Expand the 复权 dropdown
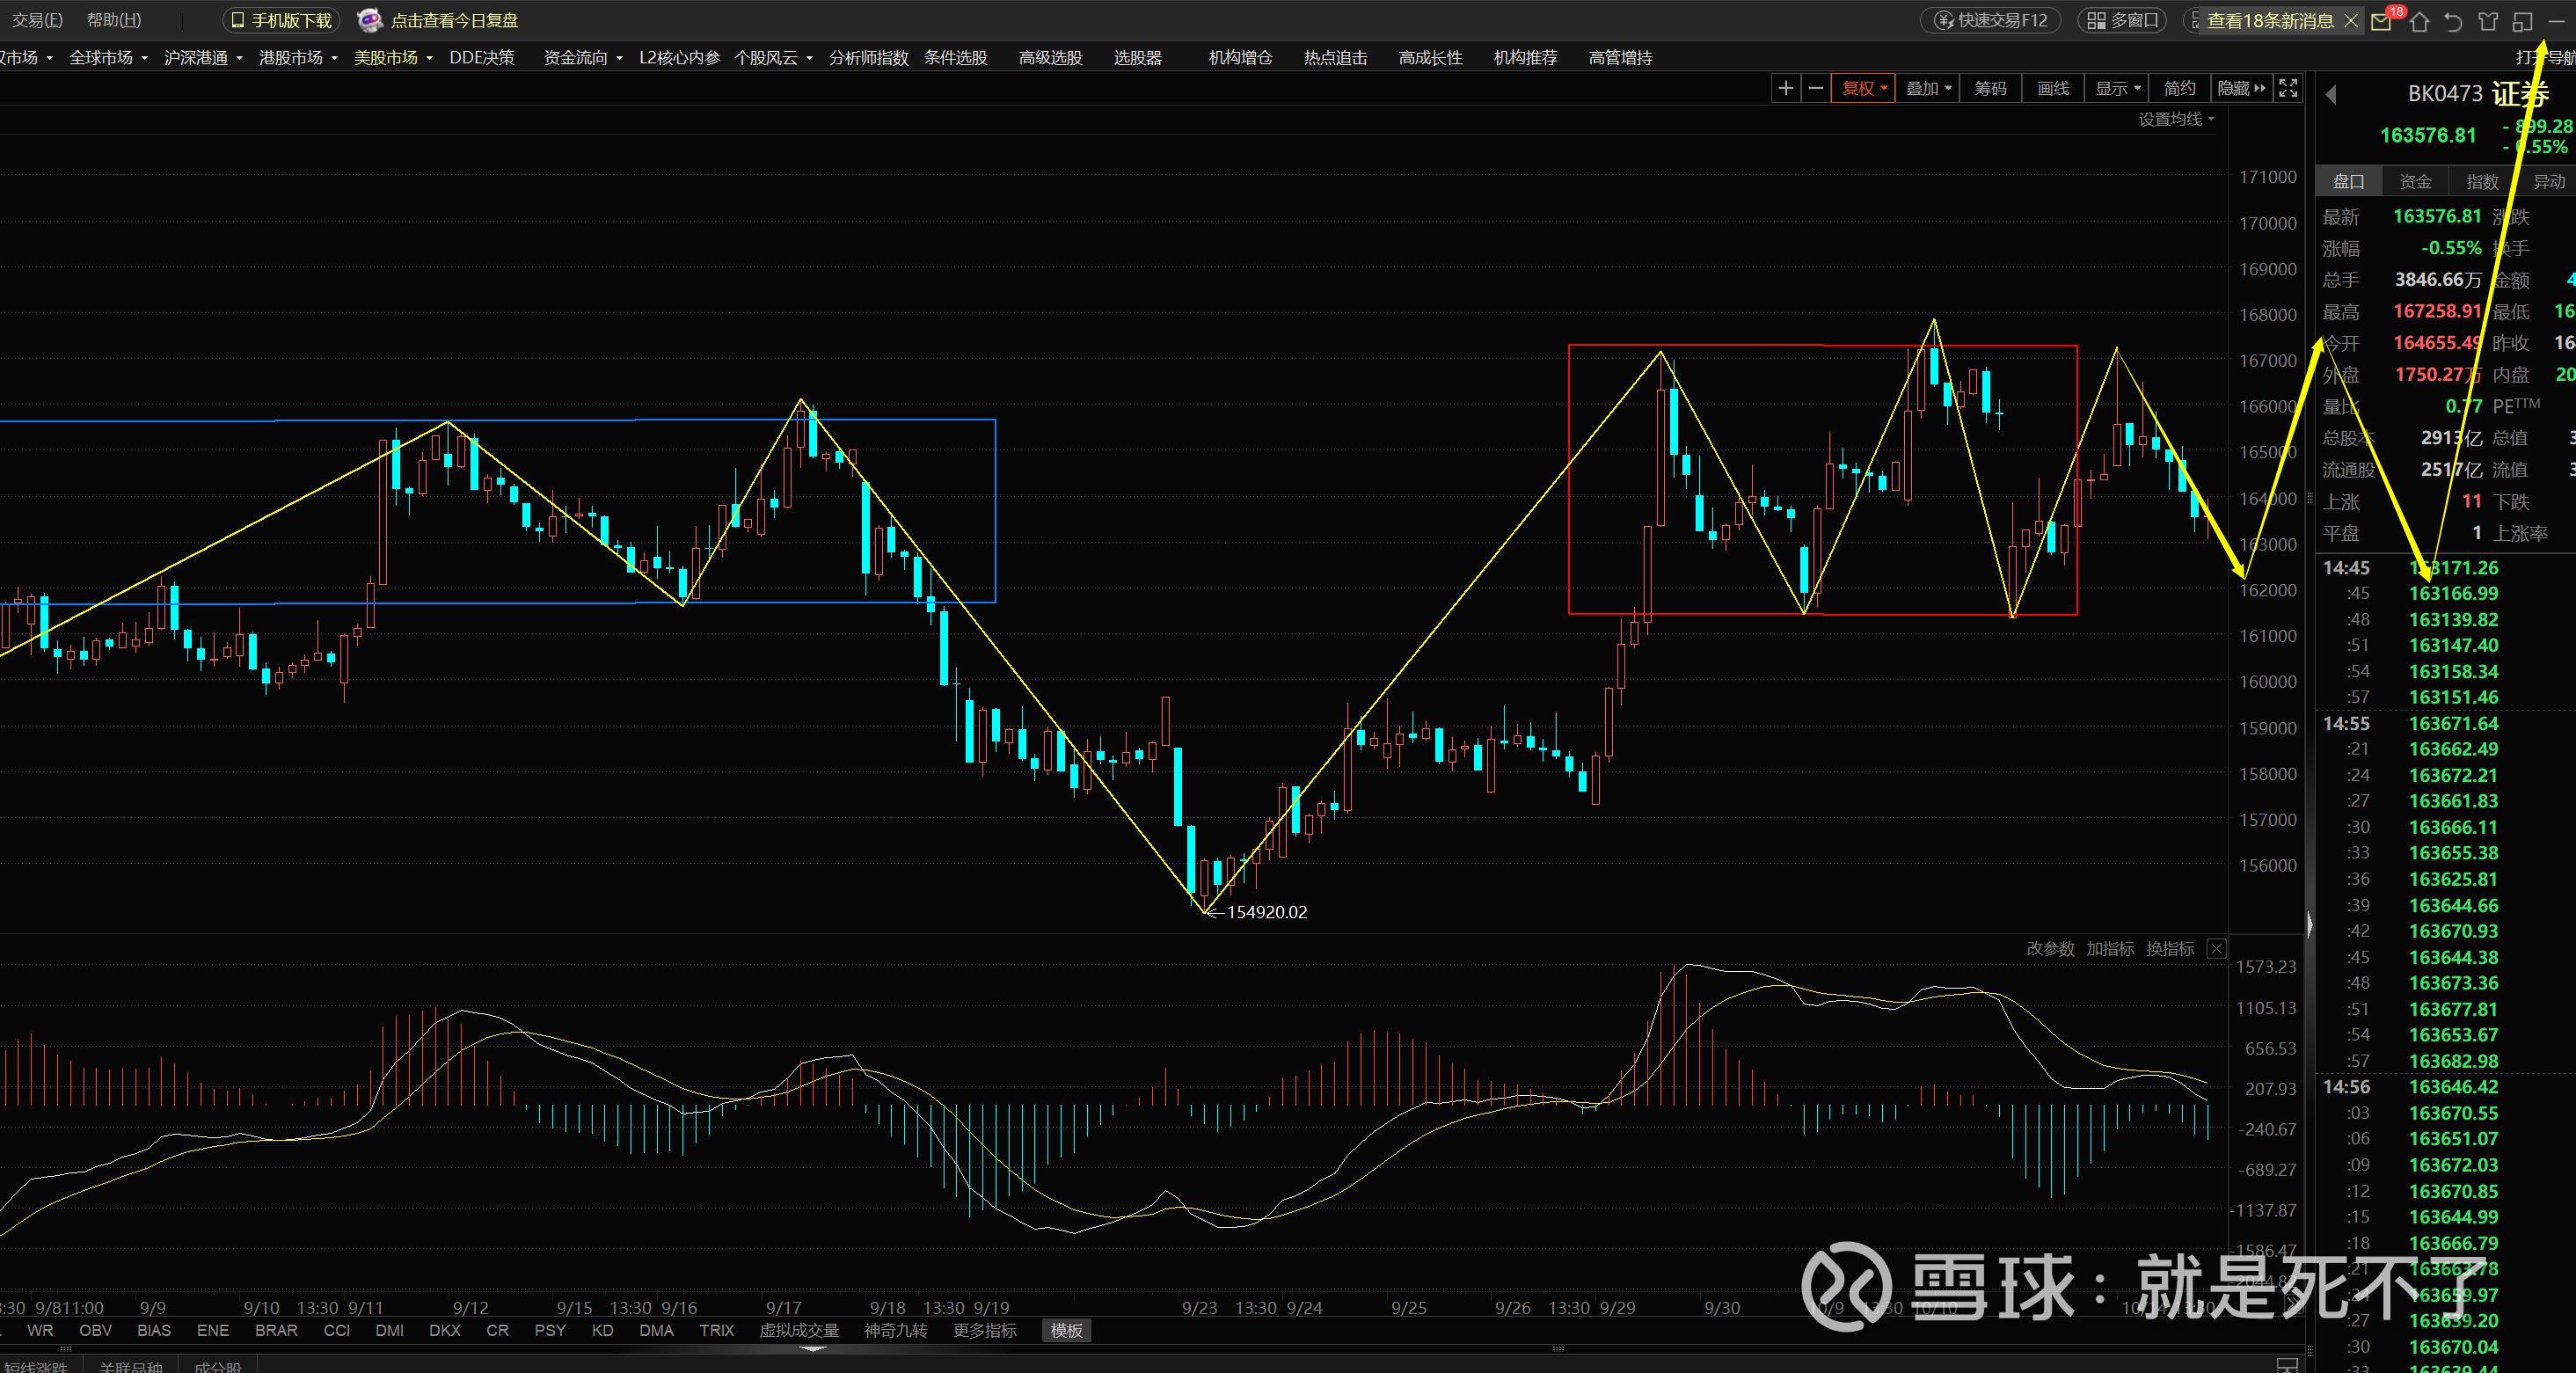This screenshot has width=2576, height=1373. point(1863,89)
